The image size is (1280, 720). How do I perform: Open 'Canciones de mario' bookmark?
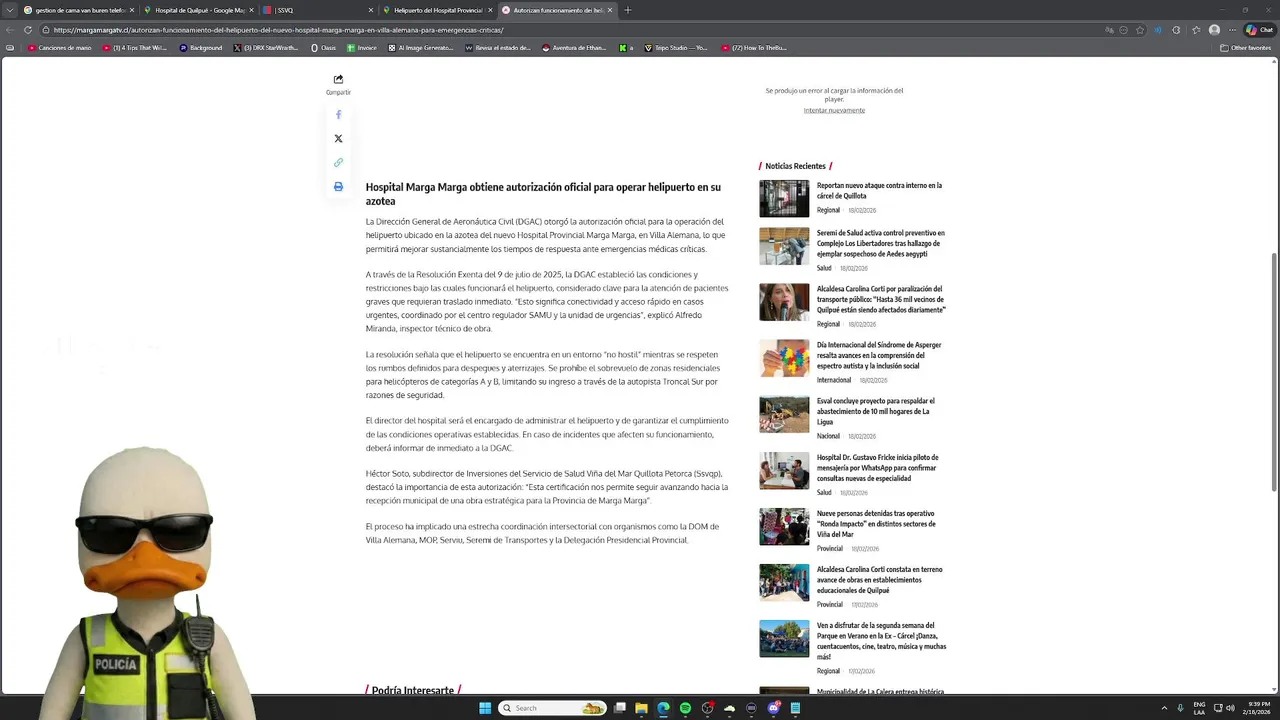[60, 48]
